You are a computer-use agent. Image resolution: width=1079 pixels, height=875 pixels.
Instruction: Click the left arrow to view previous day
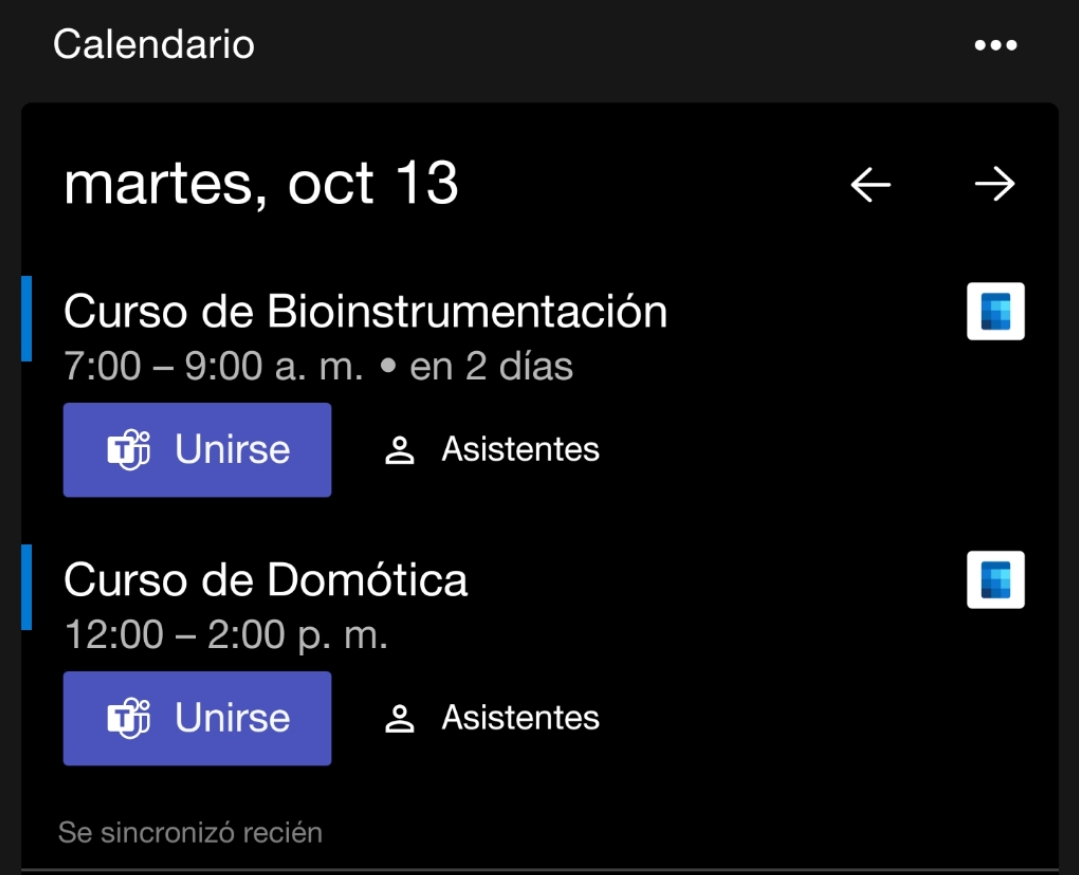[869, 183]
